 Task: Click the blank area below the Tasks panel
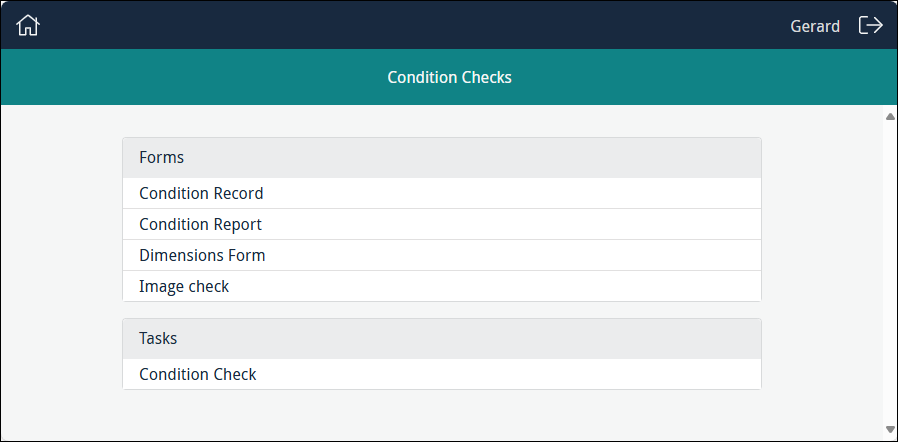441,414
